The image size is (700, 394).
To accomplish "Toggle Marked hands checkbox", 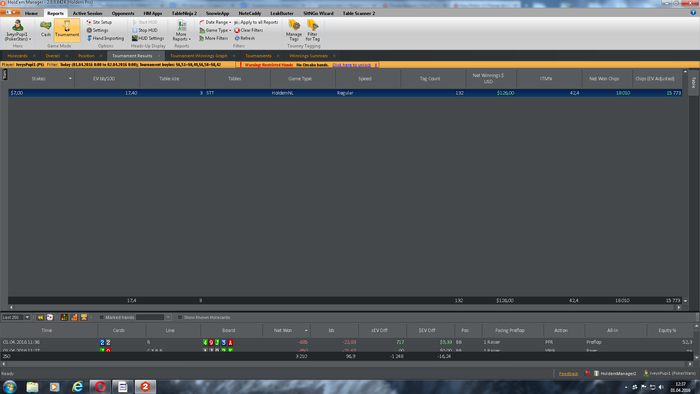I will 101,317.
